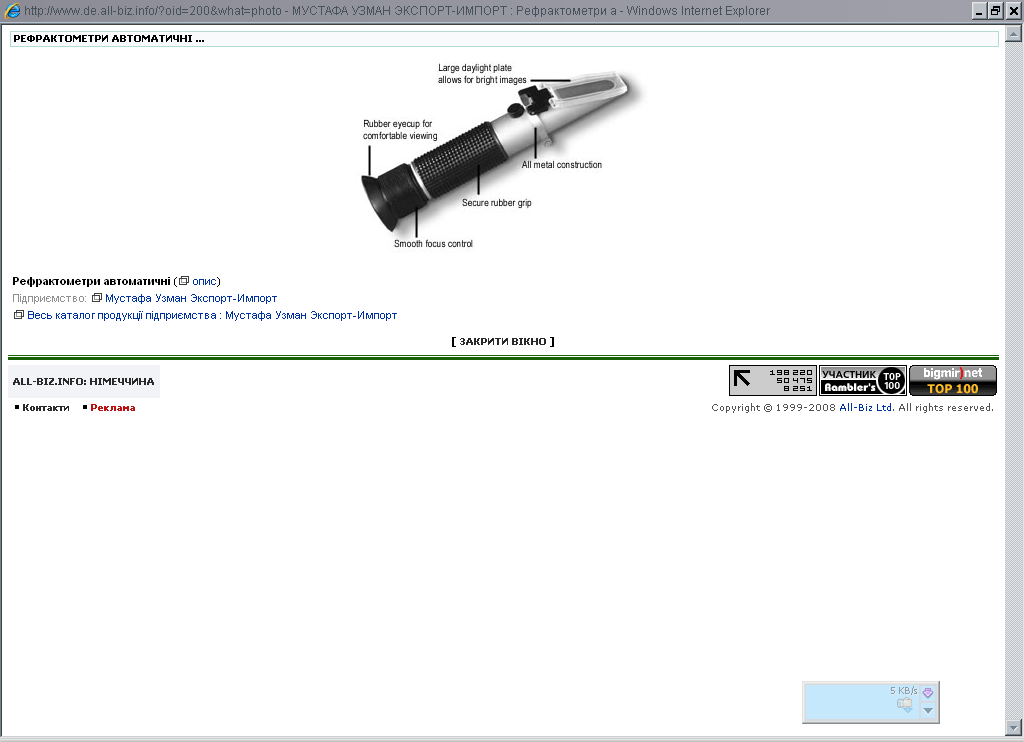Click popup icon before 'Весь каталог продукції'
The image size is (1024, 742).
pos(19,315)
